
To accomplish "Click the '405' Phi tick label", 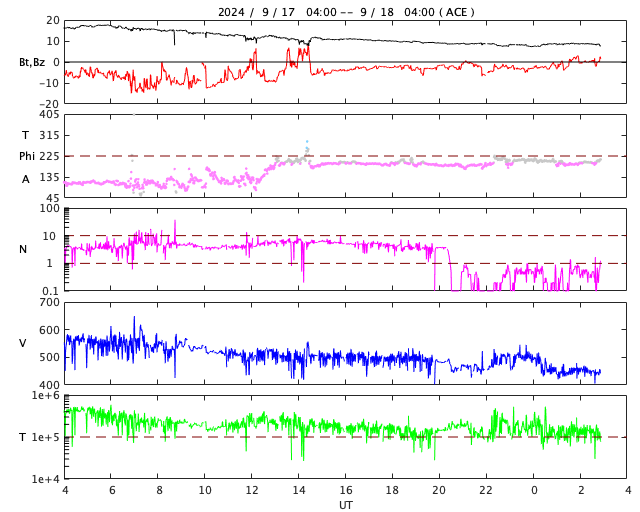I will 49,114.
